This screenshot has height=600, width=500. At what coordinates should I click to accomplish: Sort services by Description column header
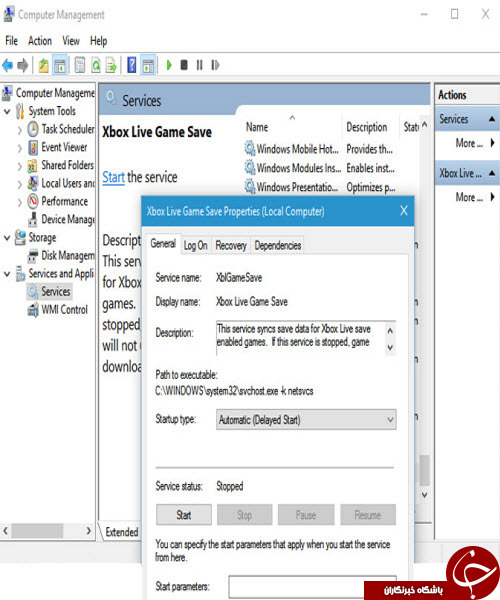[x=366, y=127]
